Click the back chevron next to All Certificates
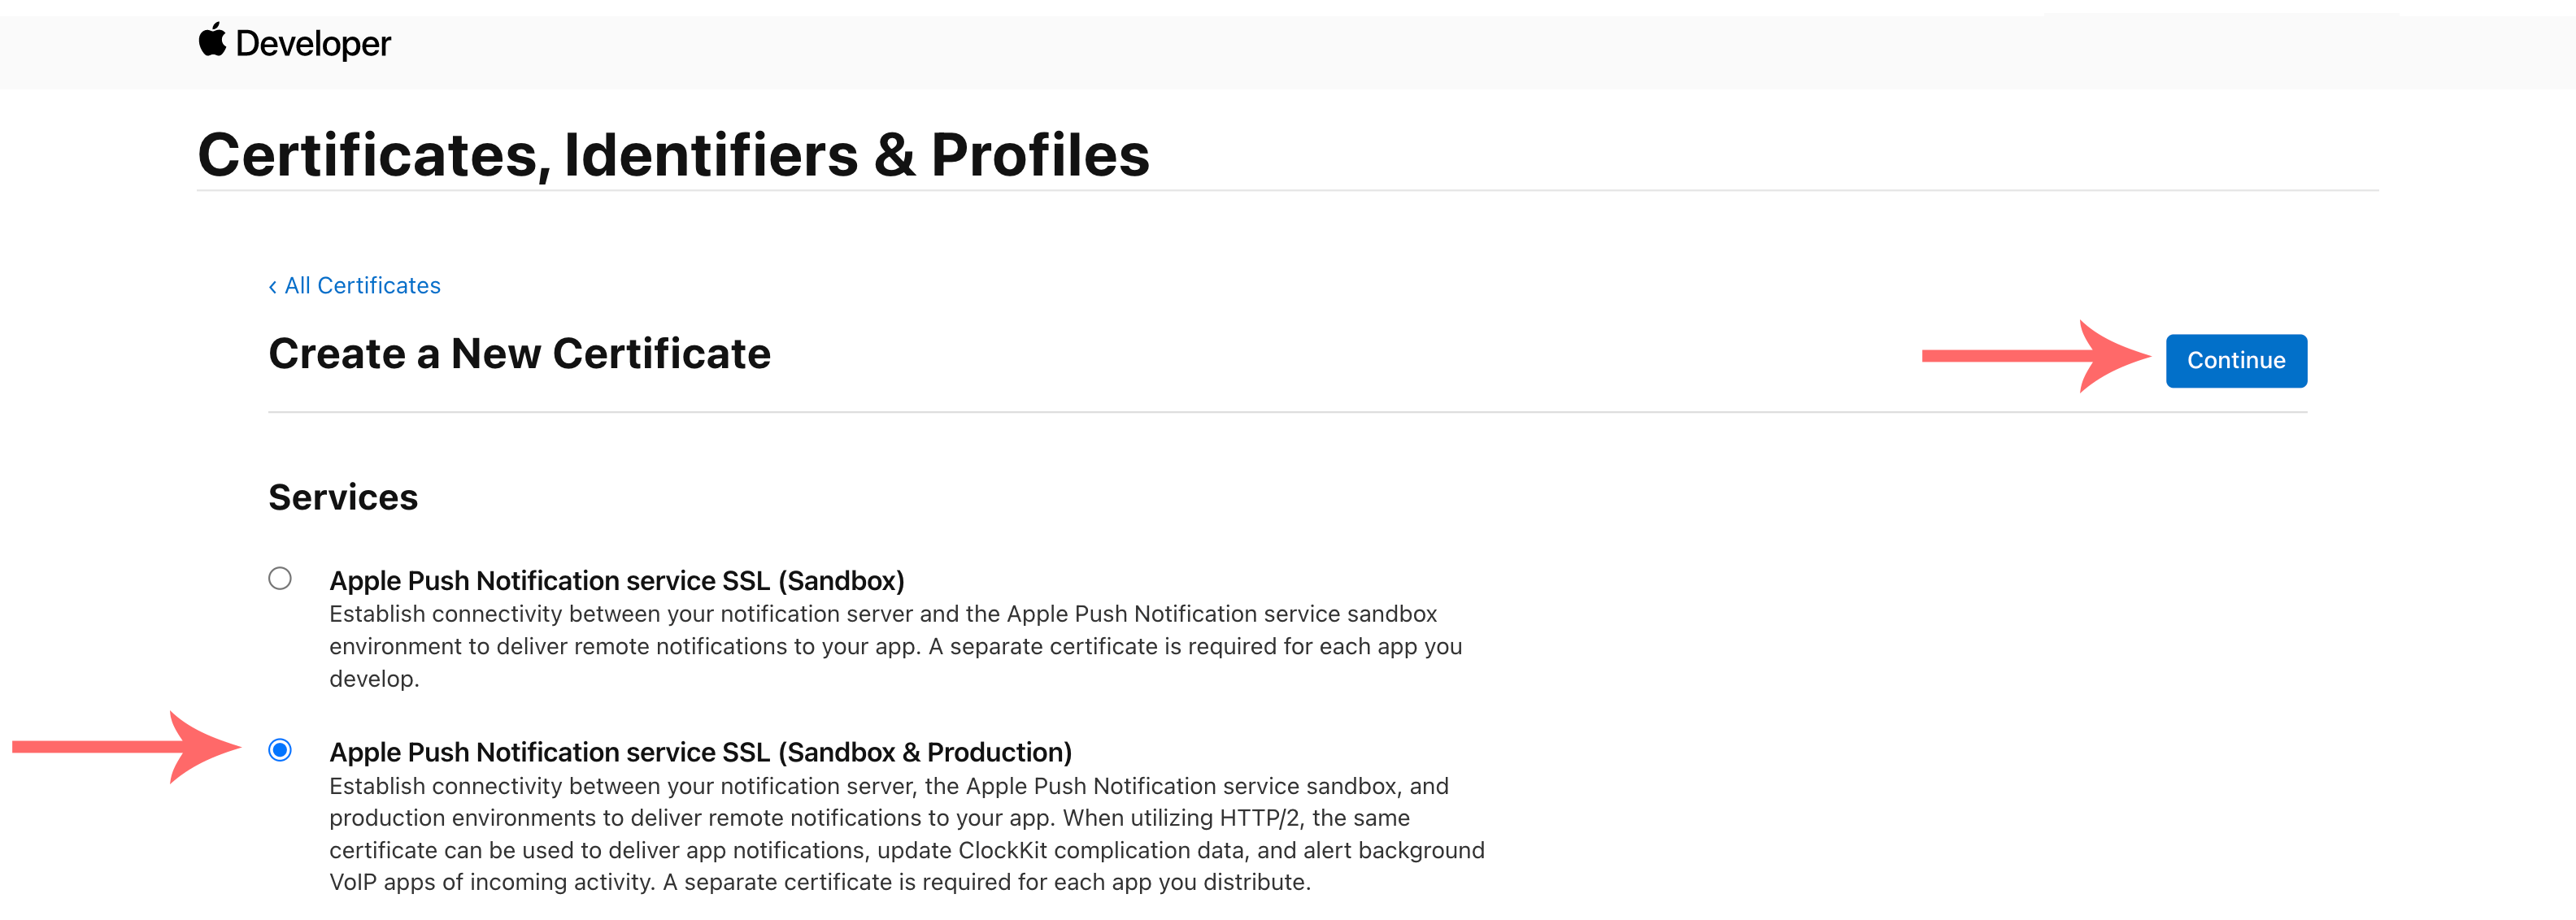 (x=273, y=286)
